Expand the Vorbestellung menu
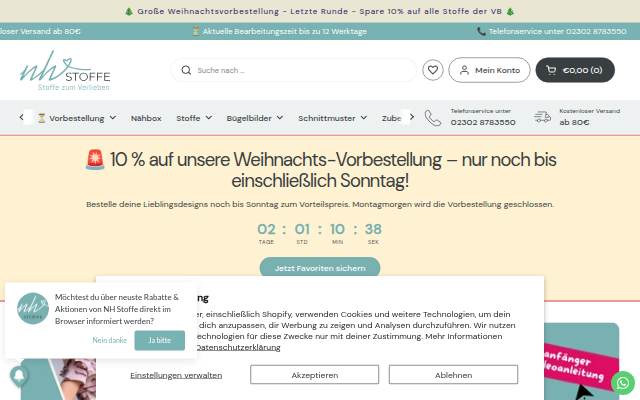The height and width of the screenshot is (400, 640). pos(77,118)
